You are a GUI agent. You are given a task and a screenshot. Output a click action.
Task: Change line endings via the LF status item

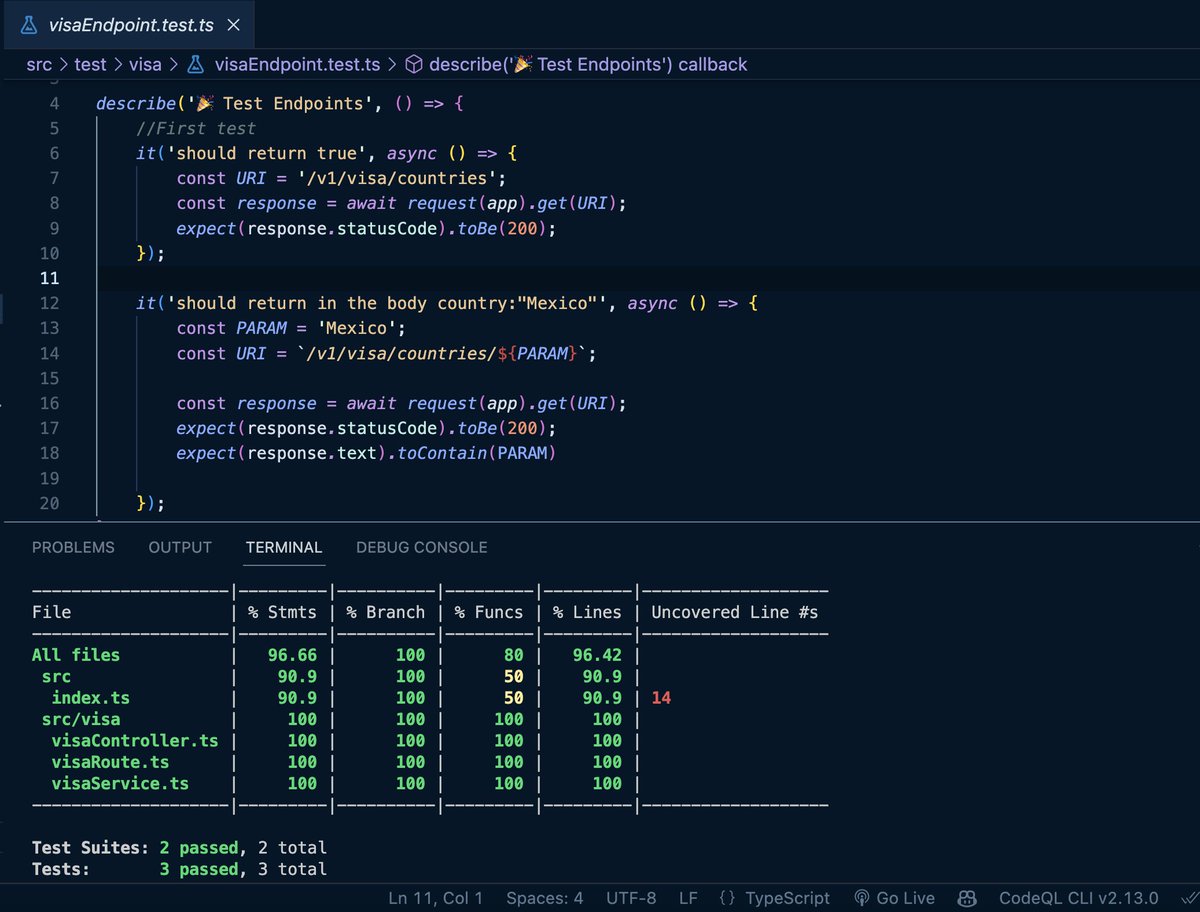(x=688, y=898)
